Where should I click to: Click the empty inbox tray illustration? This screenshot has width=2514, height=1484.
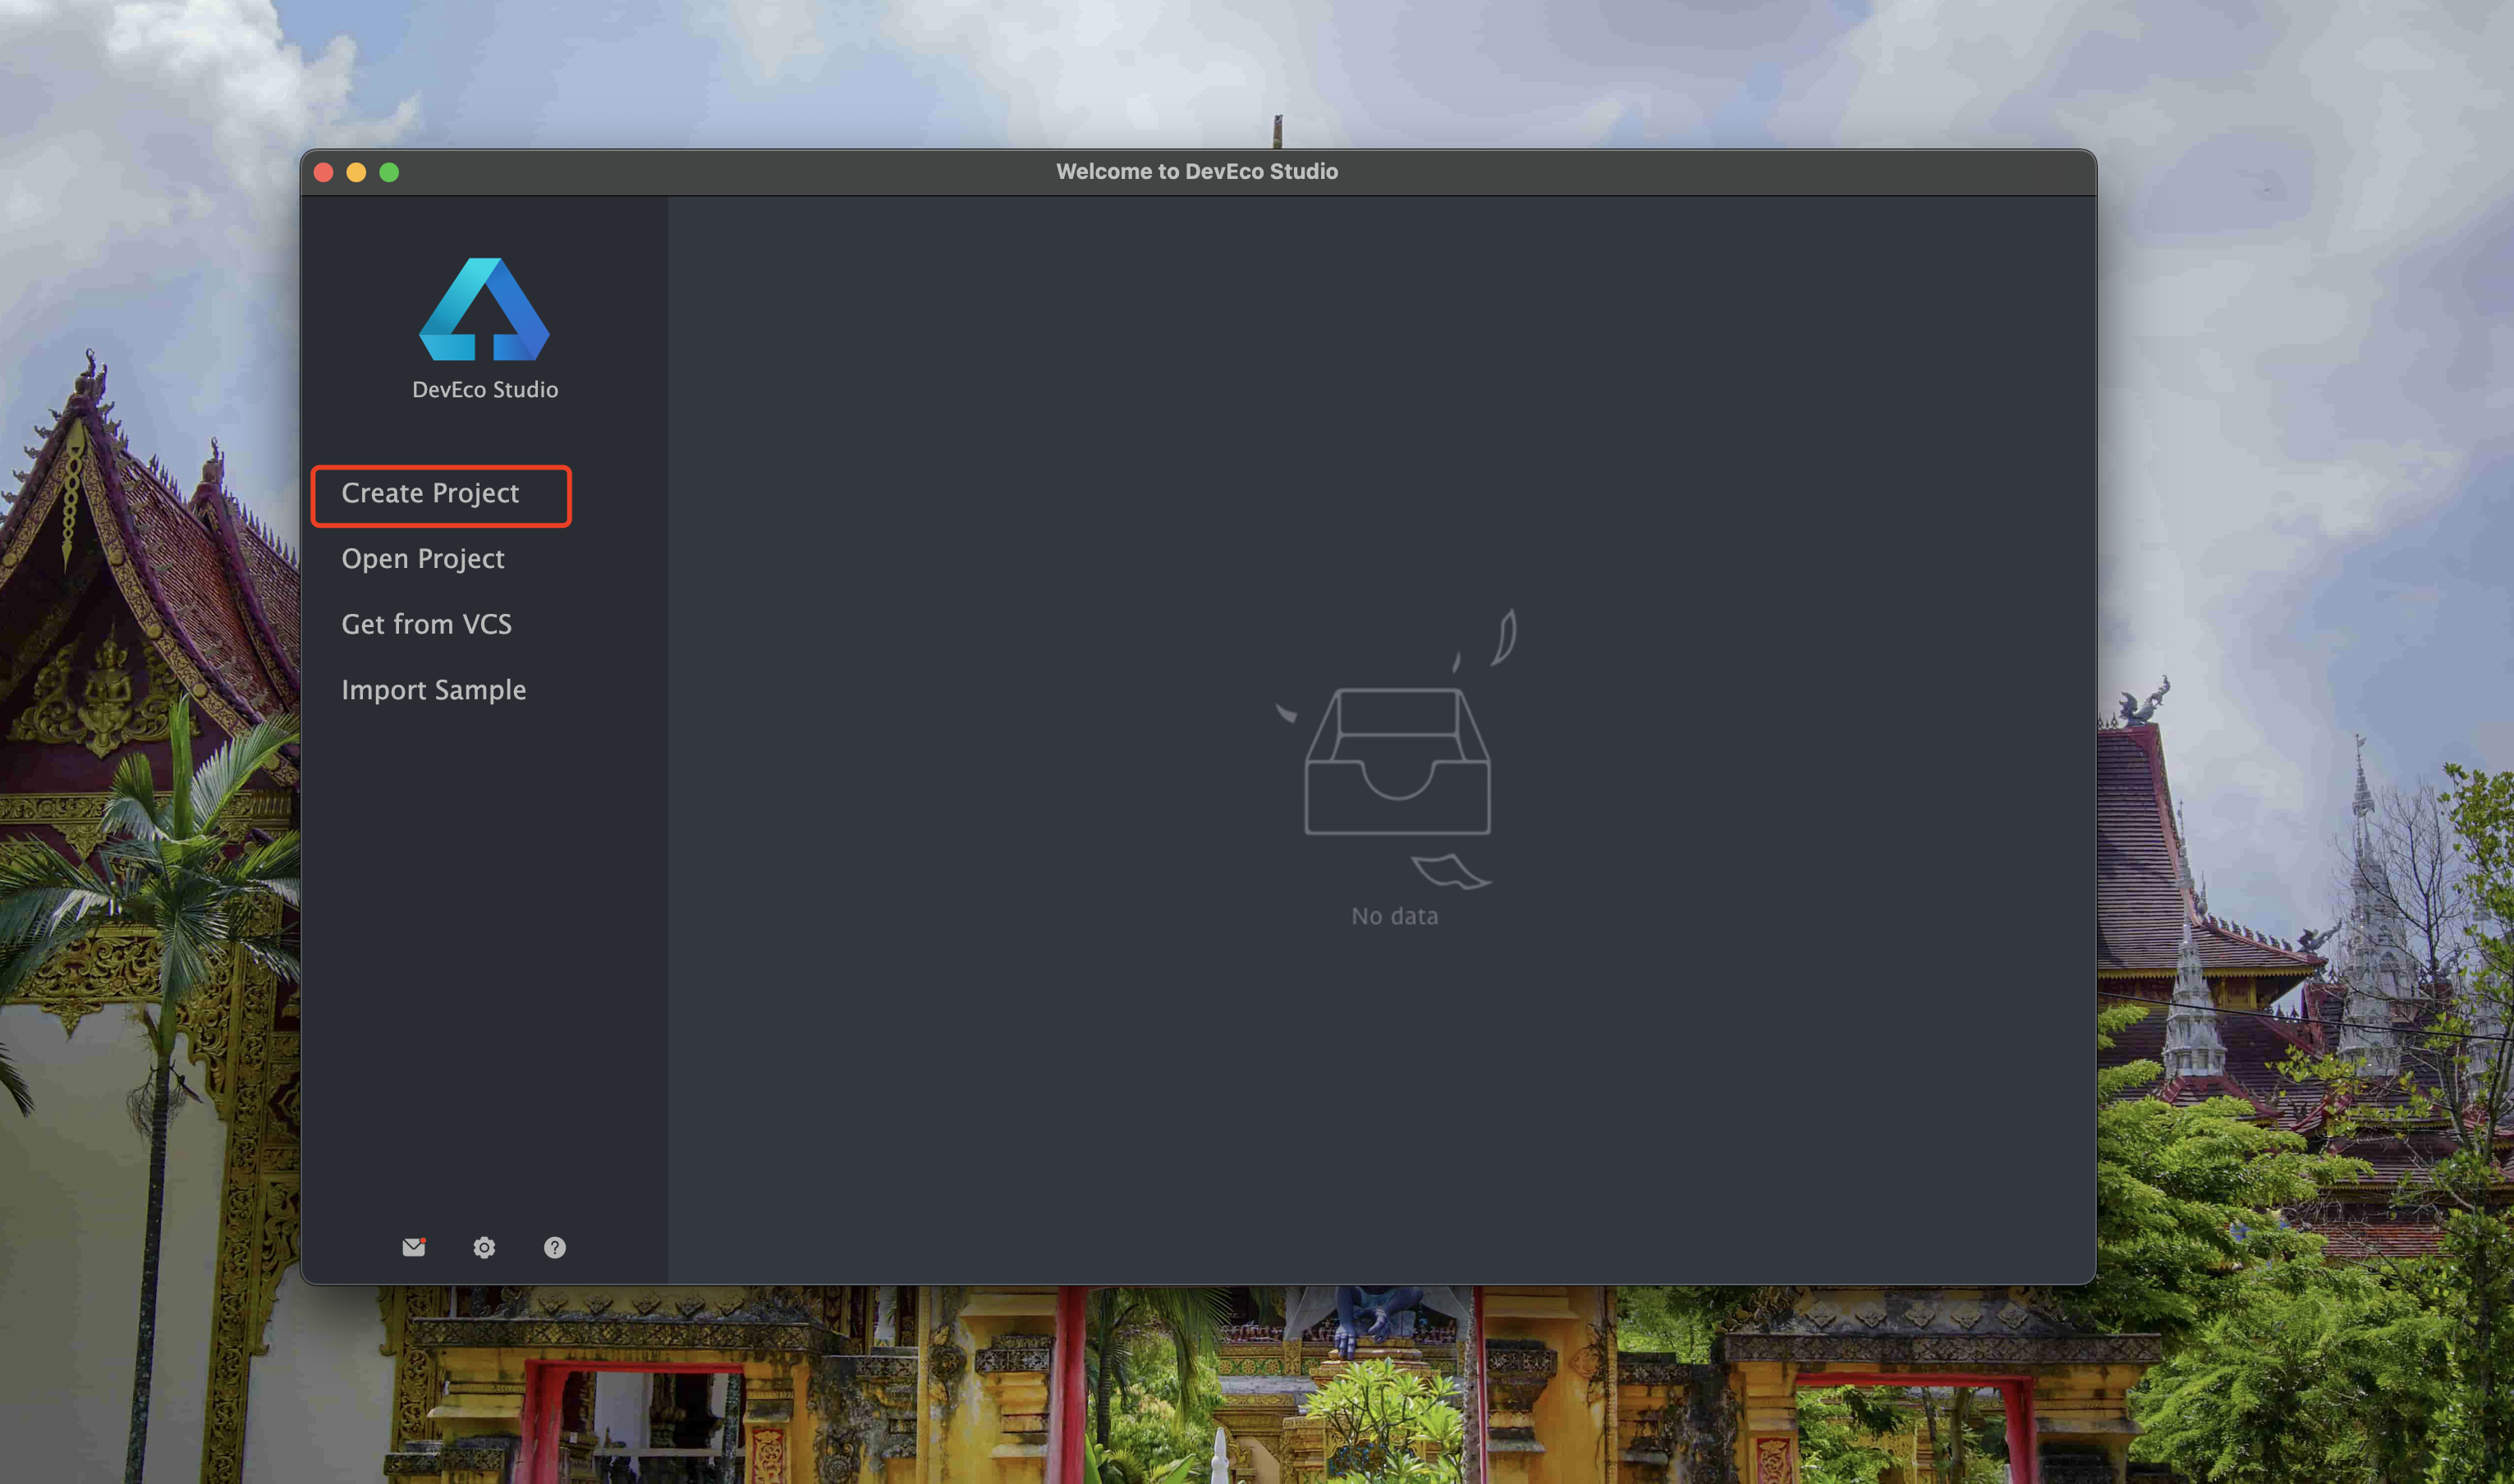click(1397, 760)
